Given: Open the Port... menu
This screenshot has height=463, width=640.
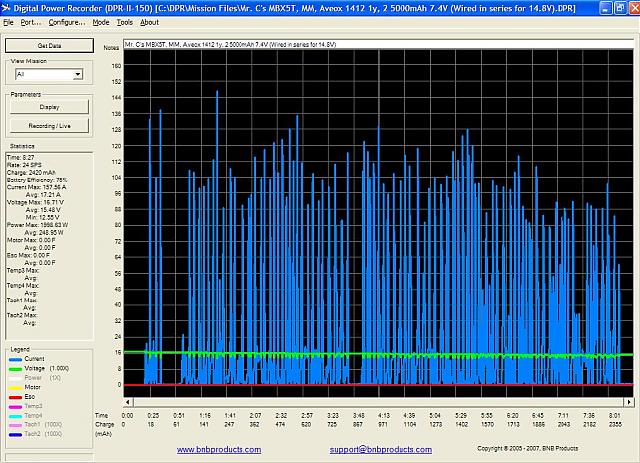Looking at the screenshot, I should (x=30, y=21).
